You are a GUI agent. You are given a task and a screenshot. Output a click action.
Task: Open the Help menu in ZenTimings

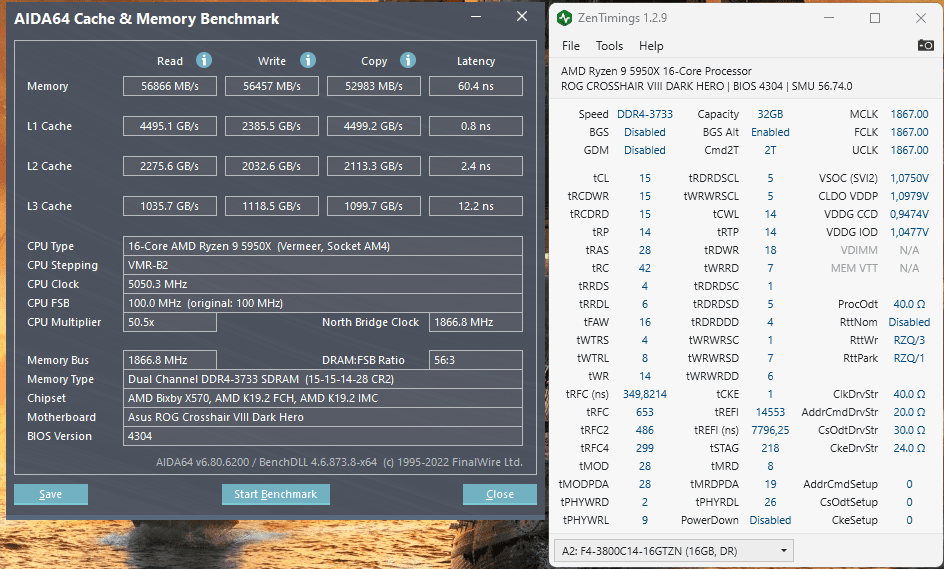pos(651,46)
